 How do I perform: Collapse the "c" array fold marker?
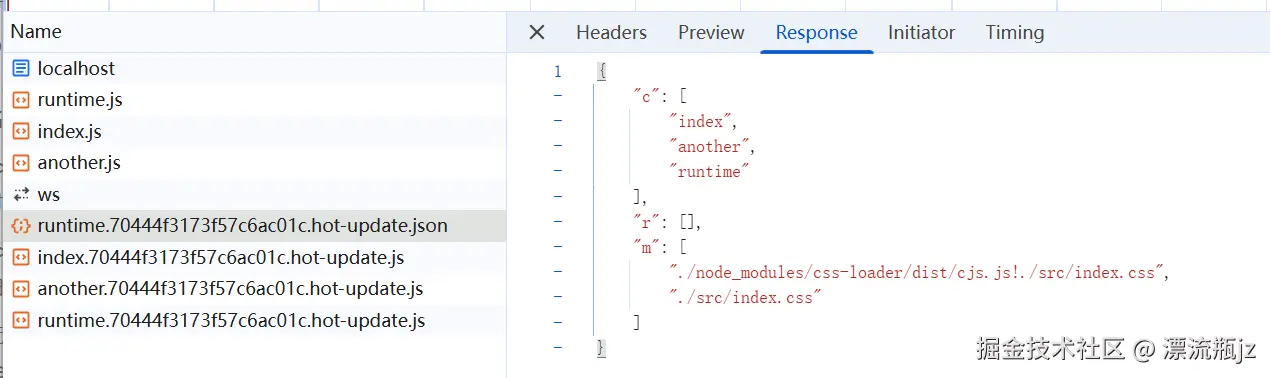[x=557, y=96]
